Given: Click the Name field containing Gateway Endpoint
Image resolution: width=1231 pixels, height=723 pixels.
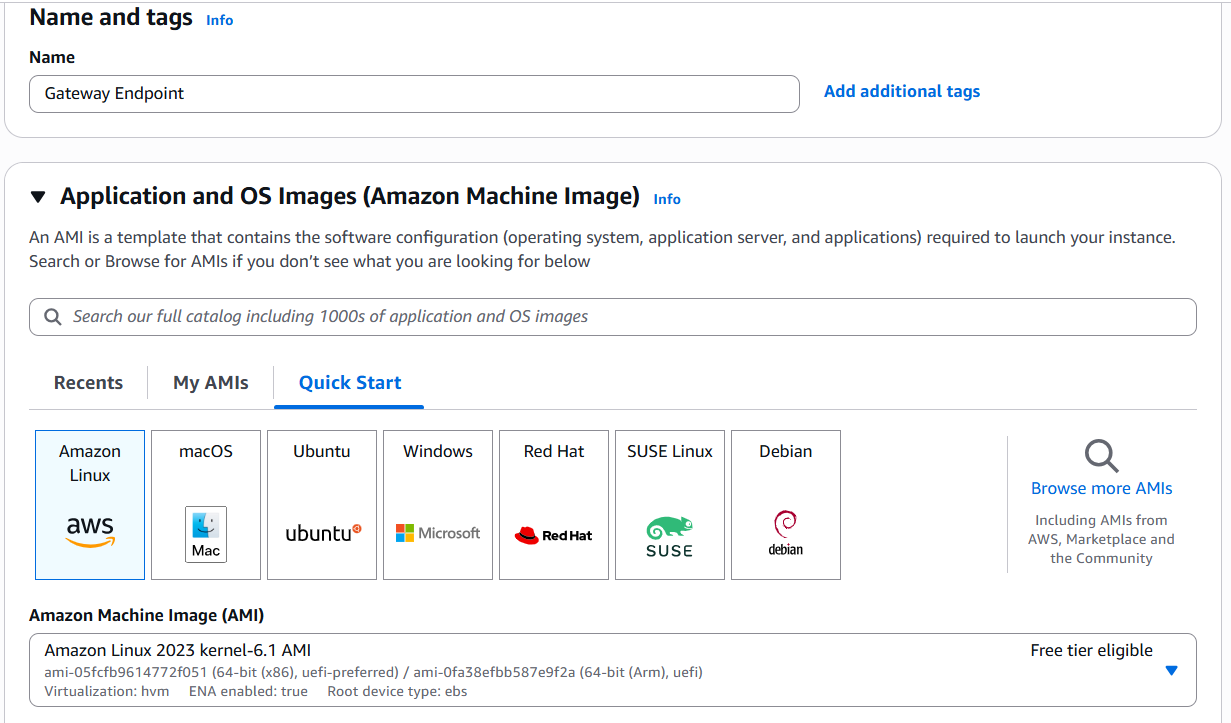Looking at the screenshot, I should pyautogui.click(x=415, y=94).
